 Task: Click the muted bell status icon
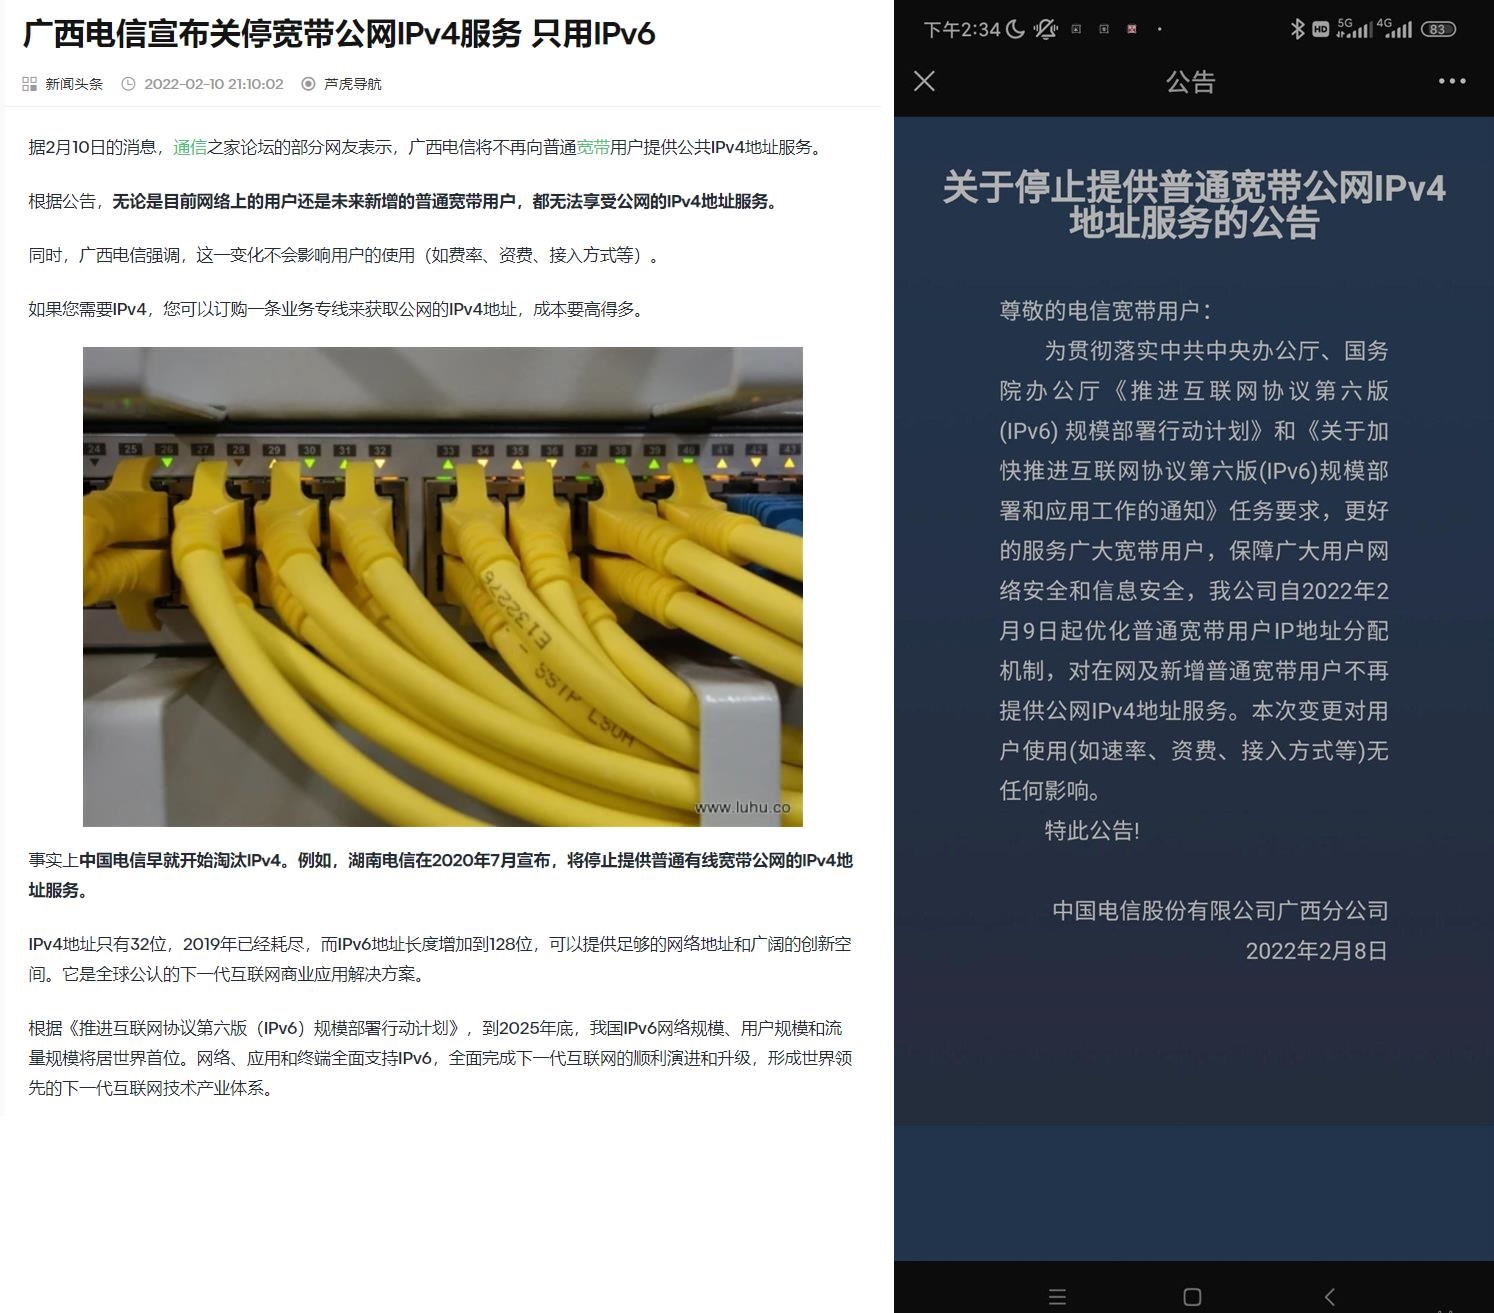(1046, 29)
